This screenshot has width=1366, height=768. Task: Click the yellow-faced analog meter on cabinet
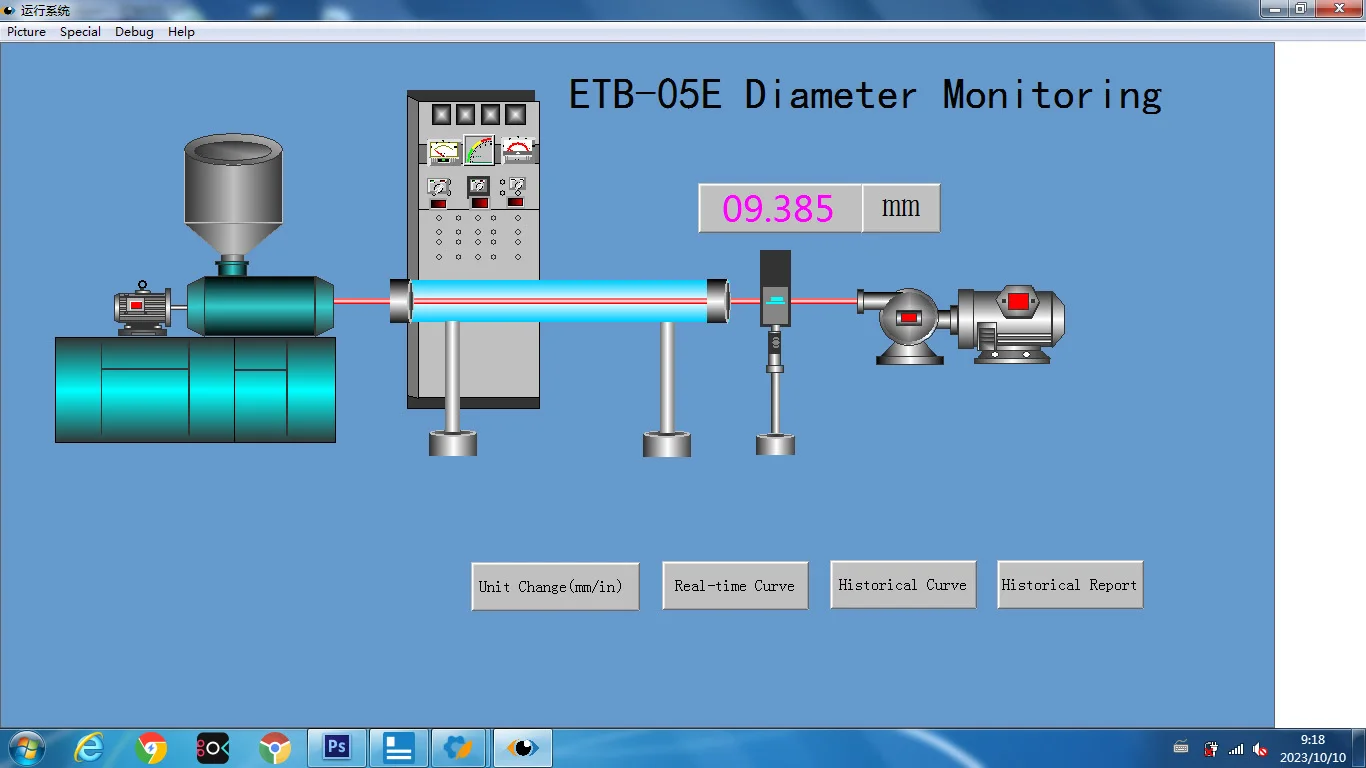[x=445, y=151]
